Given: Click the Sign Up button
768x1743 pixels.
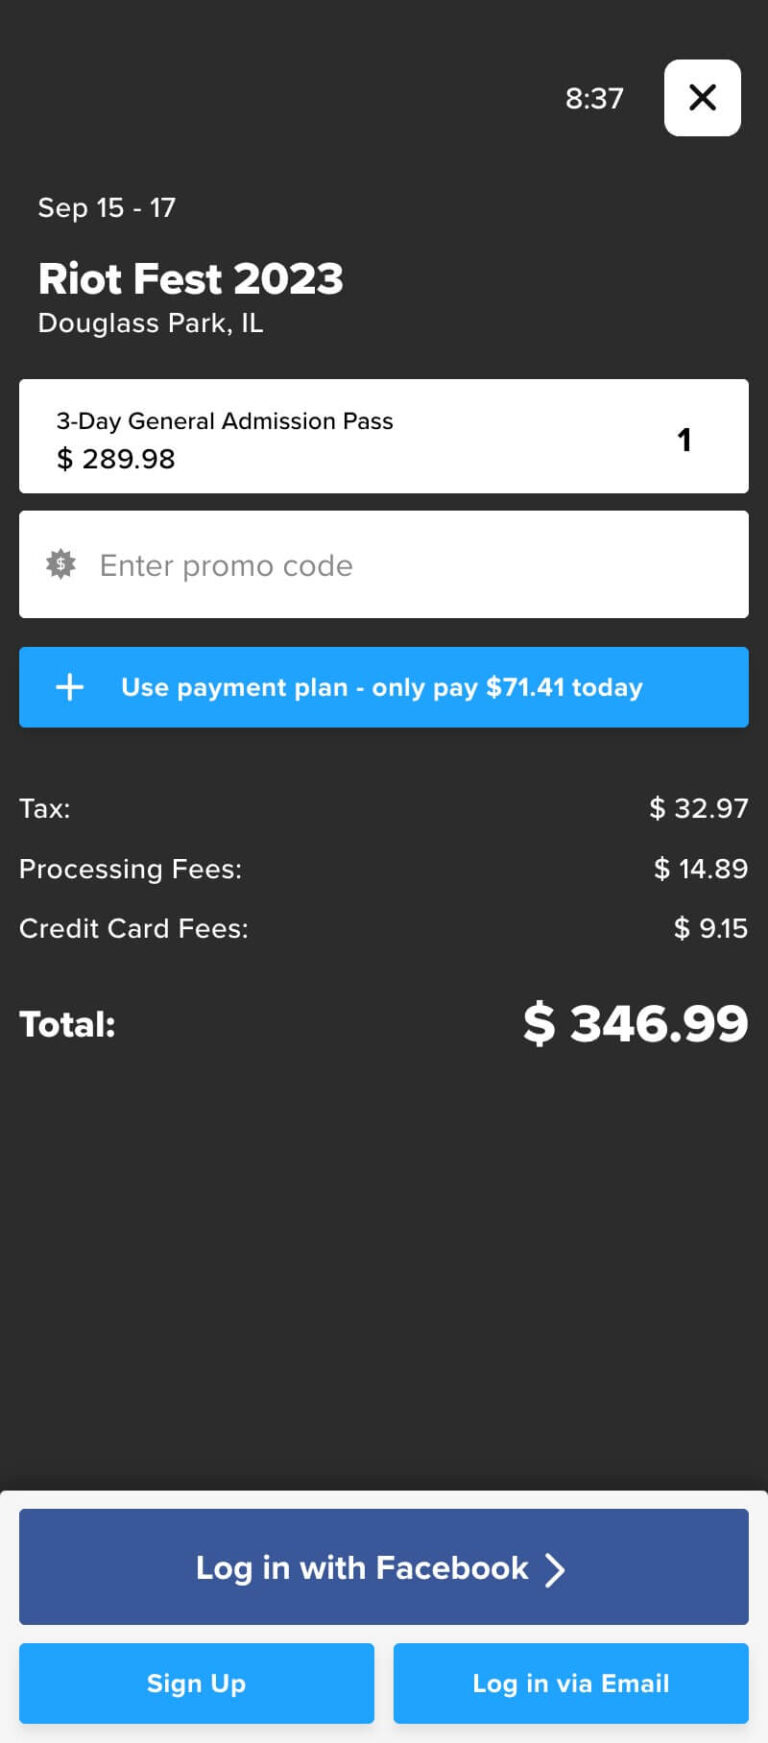Looking at the screenshot, I should coord(196,1683).
